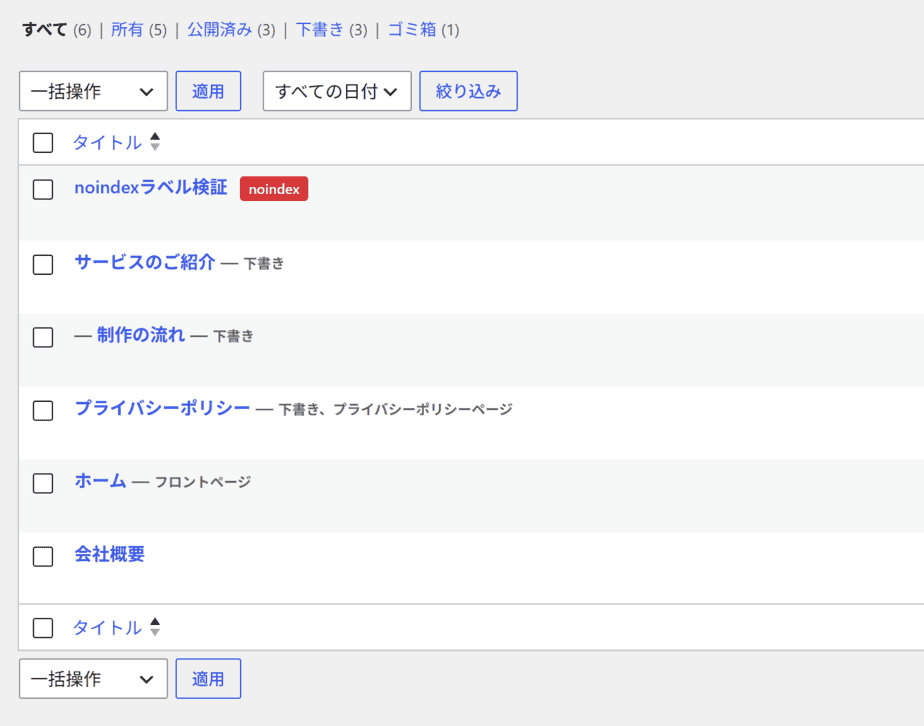Check the 会社概要 row checkbox
The width and height of the screenshot is (924, 726).
click(x=42, y=556)
